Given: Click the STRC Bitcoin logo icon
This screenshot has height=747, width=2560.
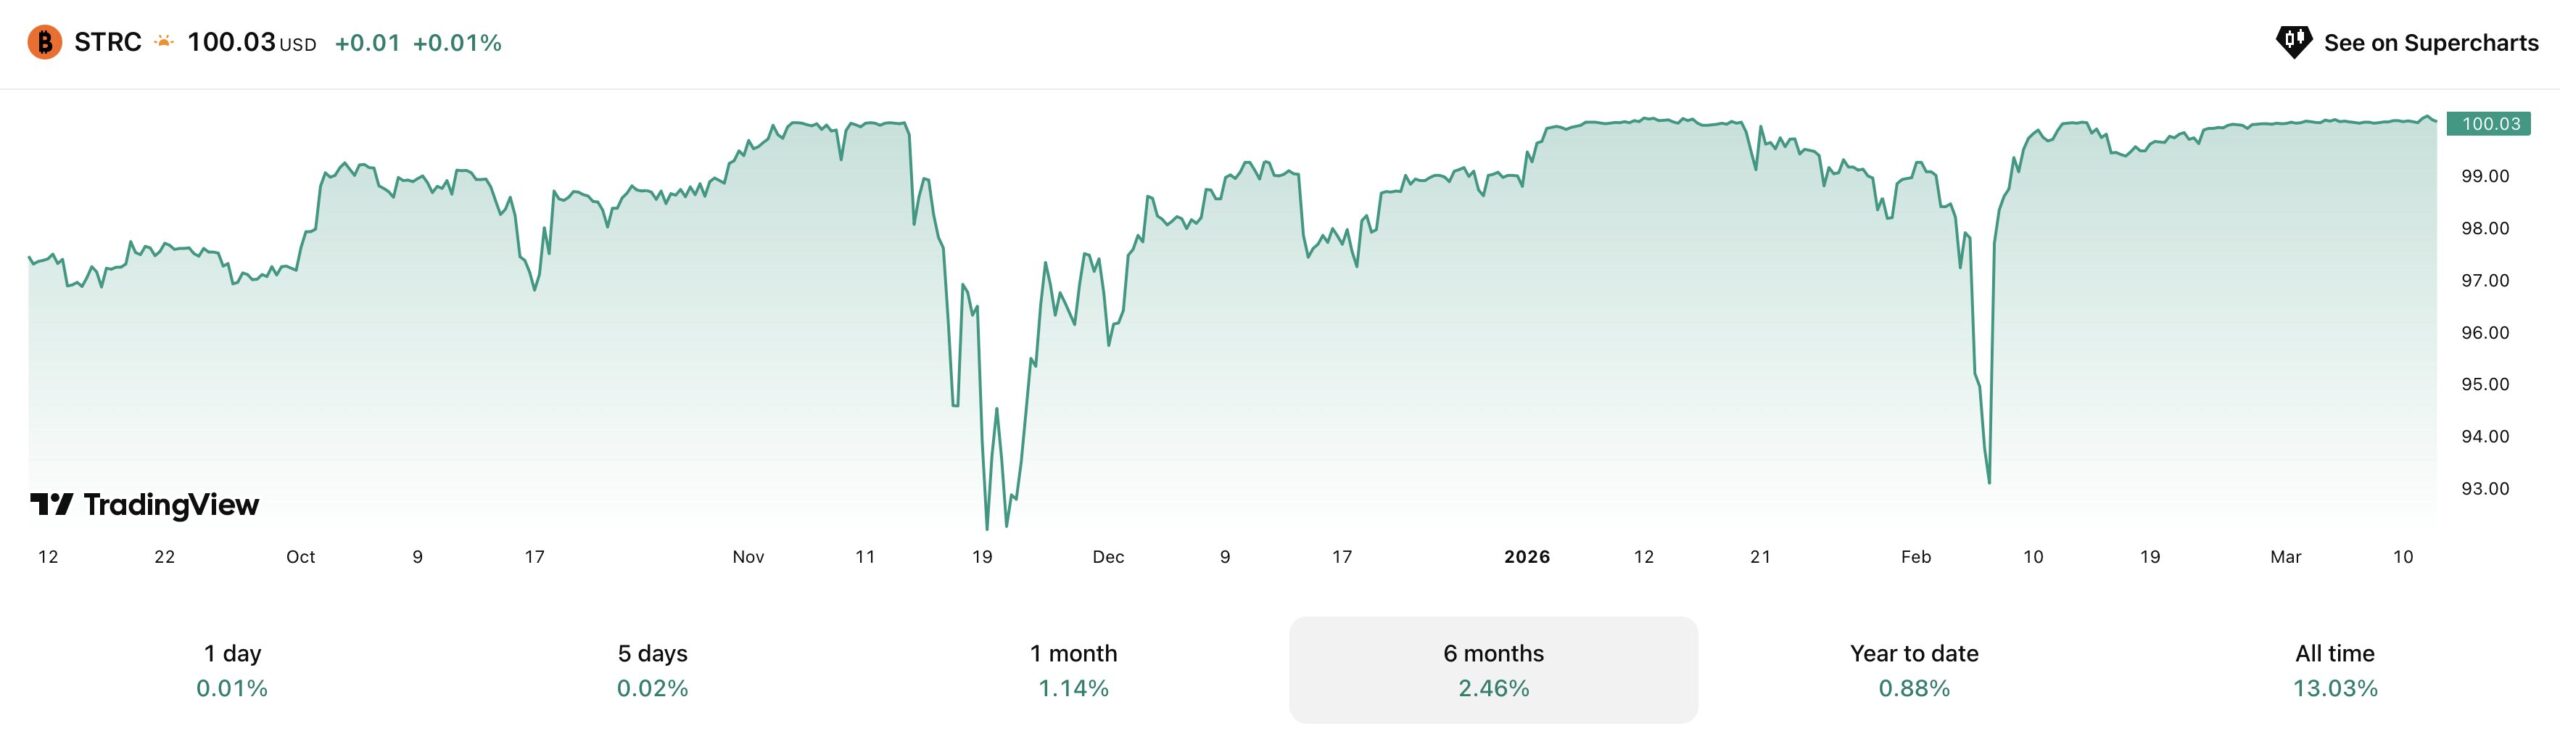Looking at the screenshot, I should click(44, 43).
